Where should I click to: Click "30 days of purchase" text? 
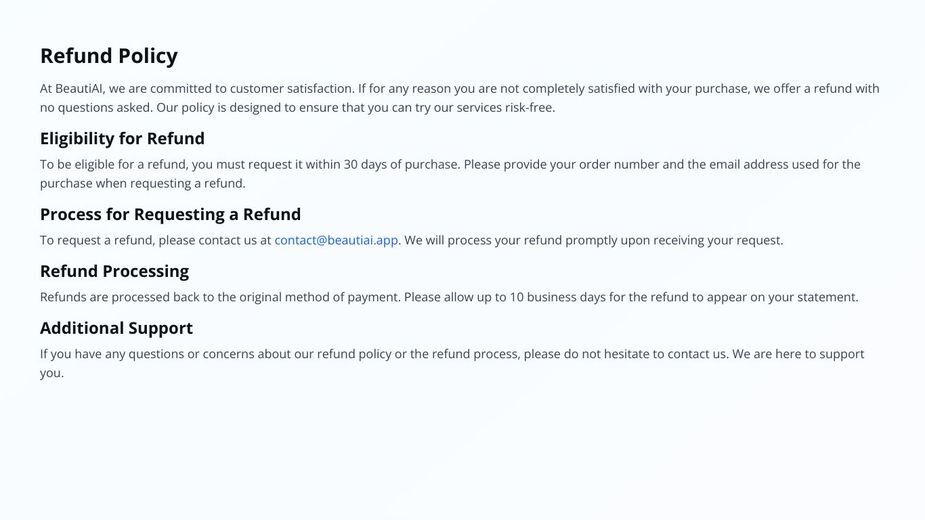401,164
